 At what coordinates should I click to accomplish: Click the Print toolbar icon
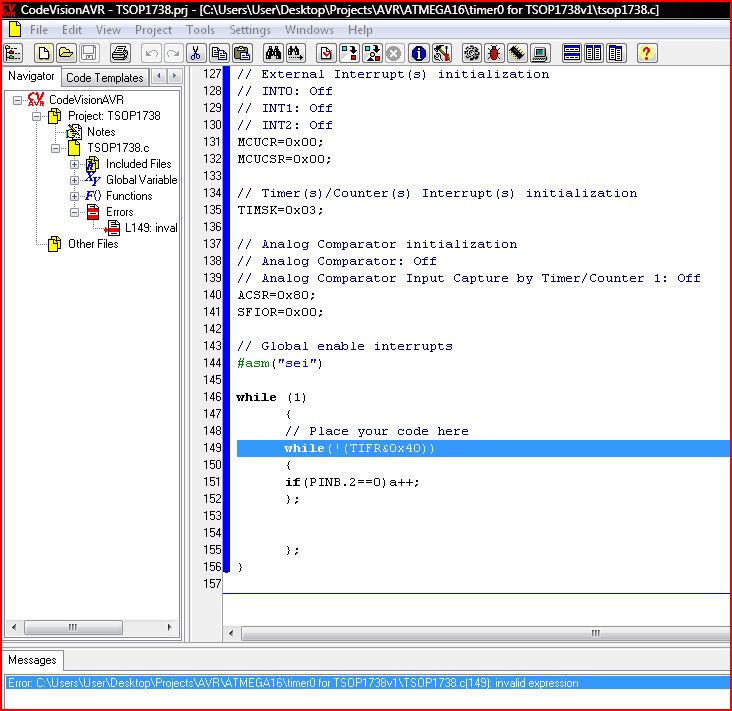click(119, 53)
